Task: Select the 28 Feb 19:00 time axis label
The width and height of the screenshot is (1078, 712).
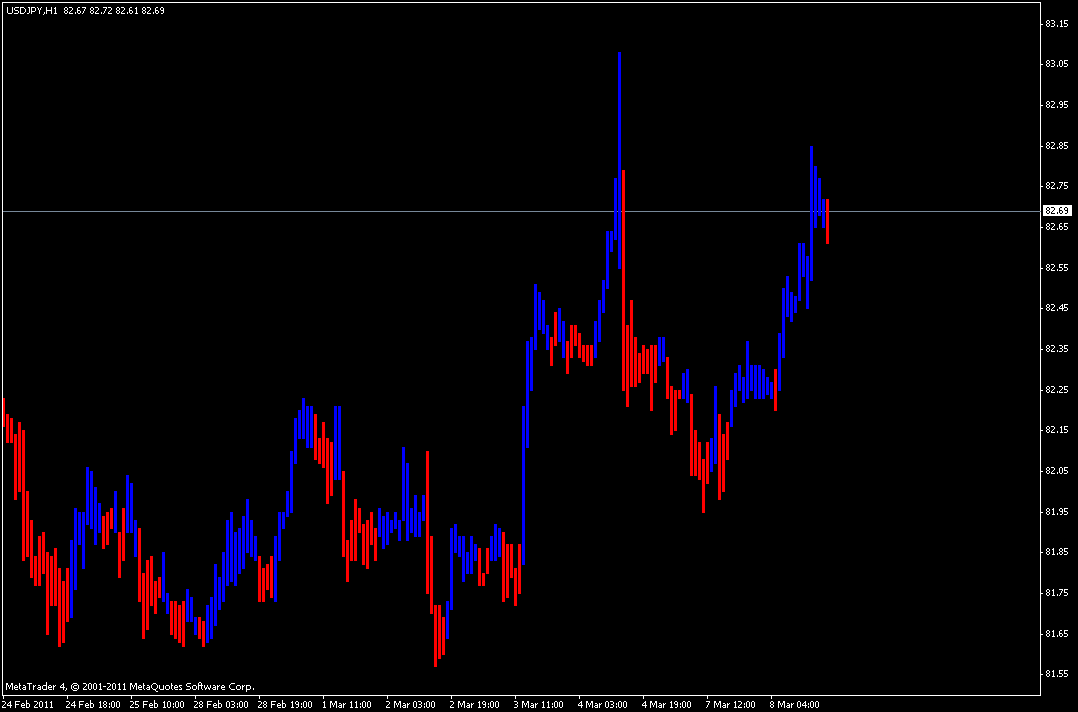Action: (285, 704)
